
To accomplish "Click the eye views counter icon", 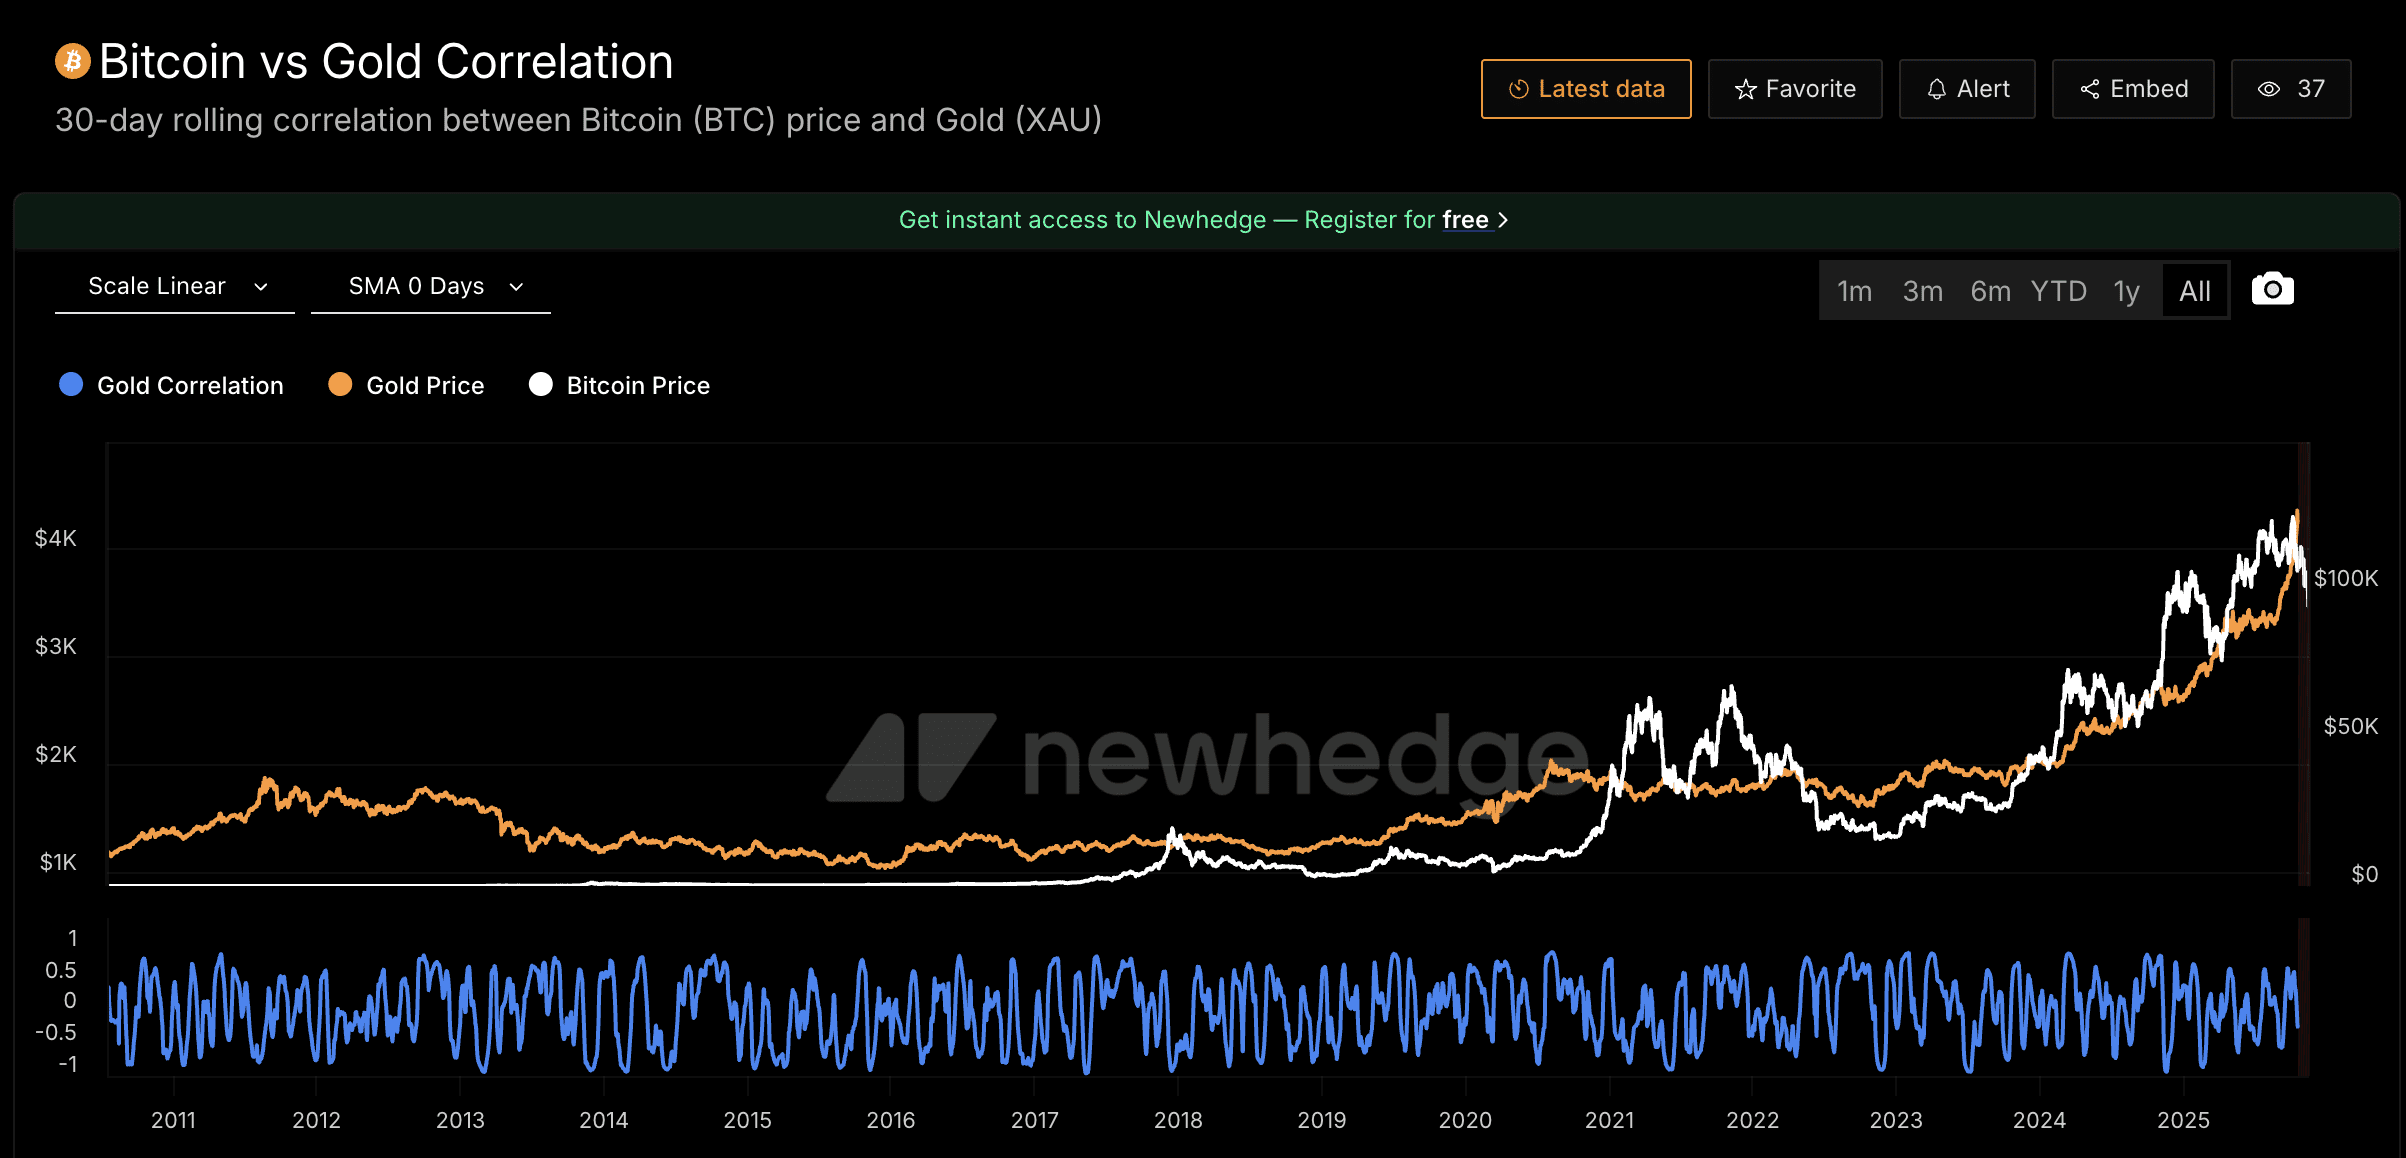I will point(2268,90).
